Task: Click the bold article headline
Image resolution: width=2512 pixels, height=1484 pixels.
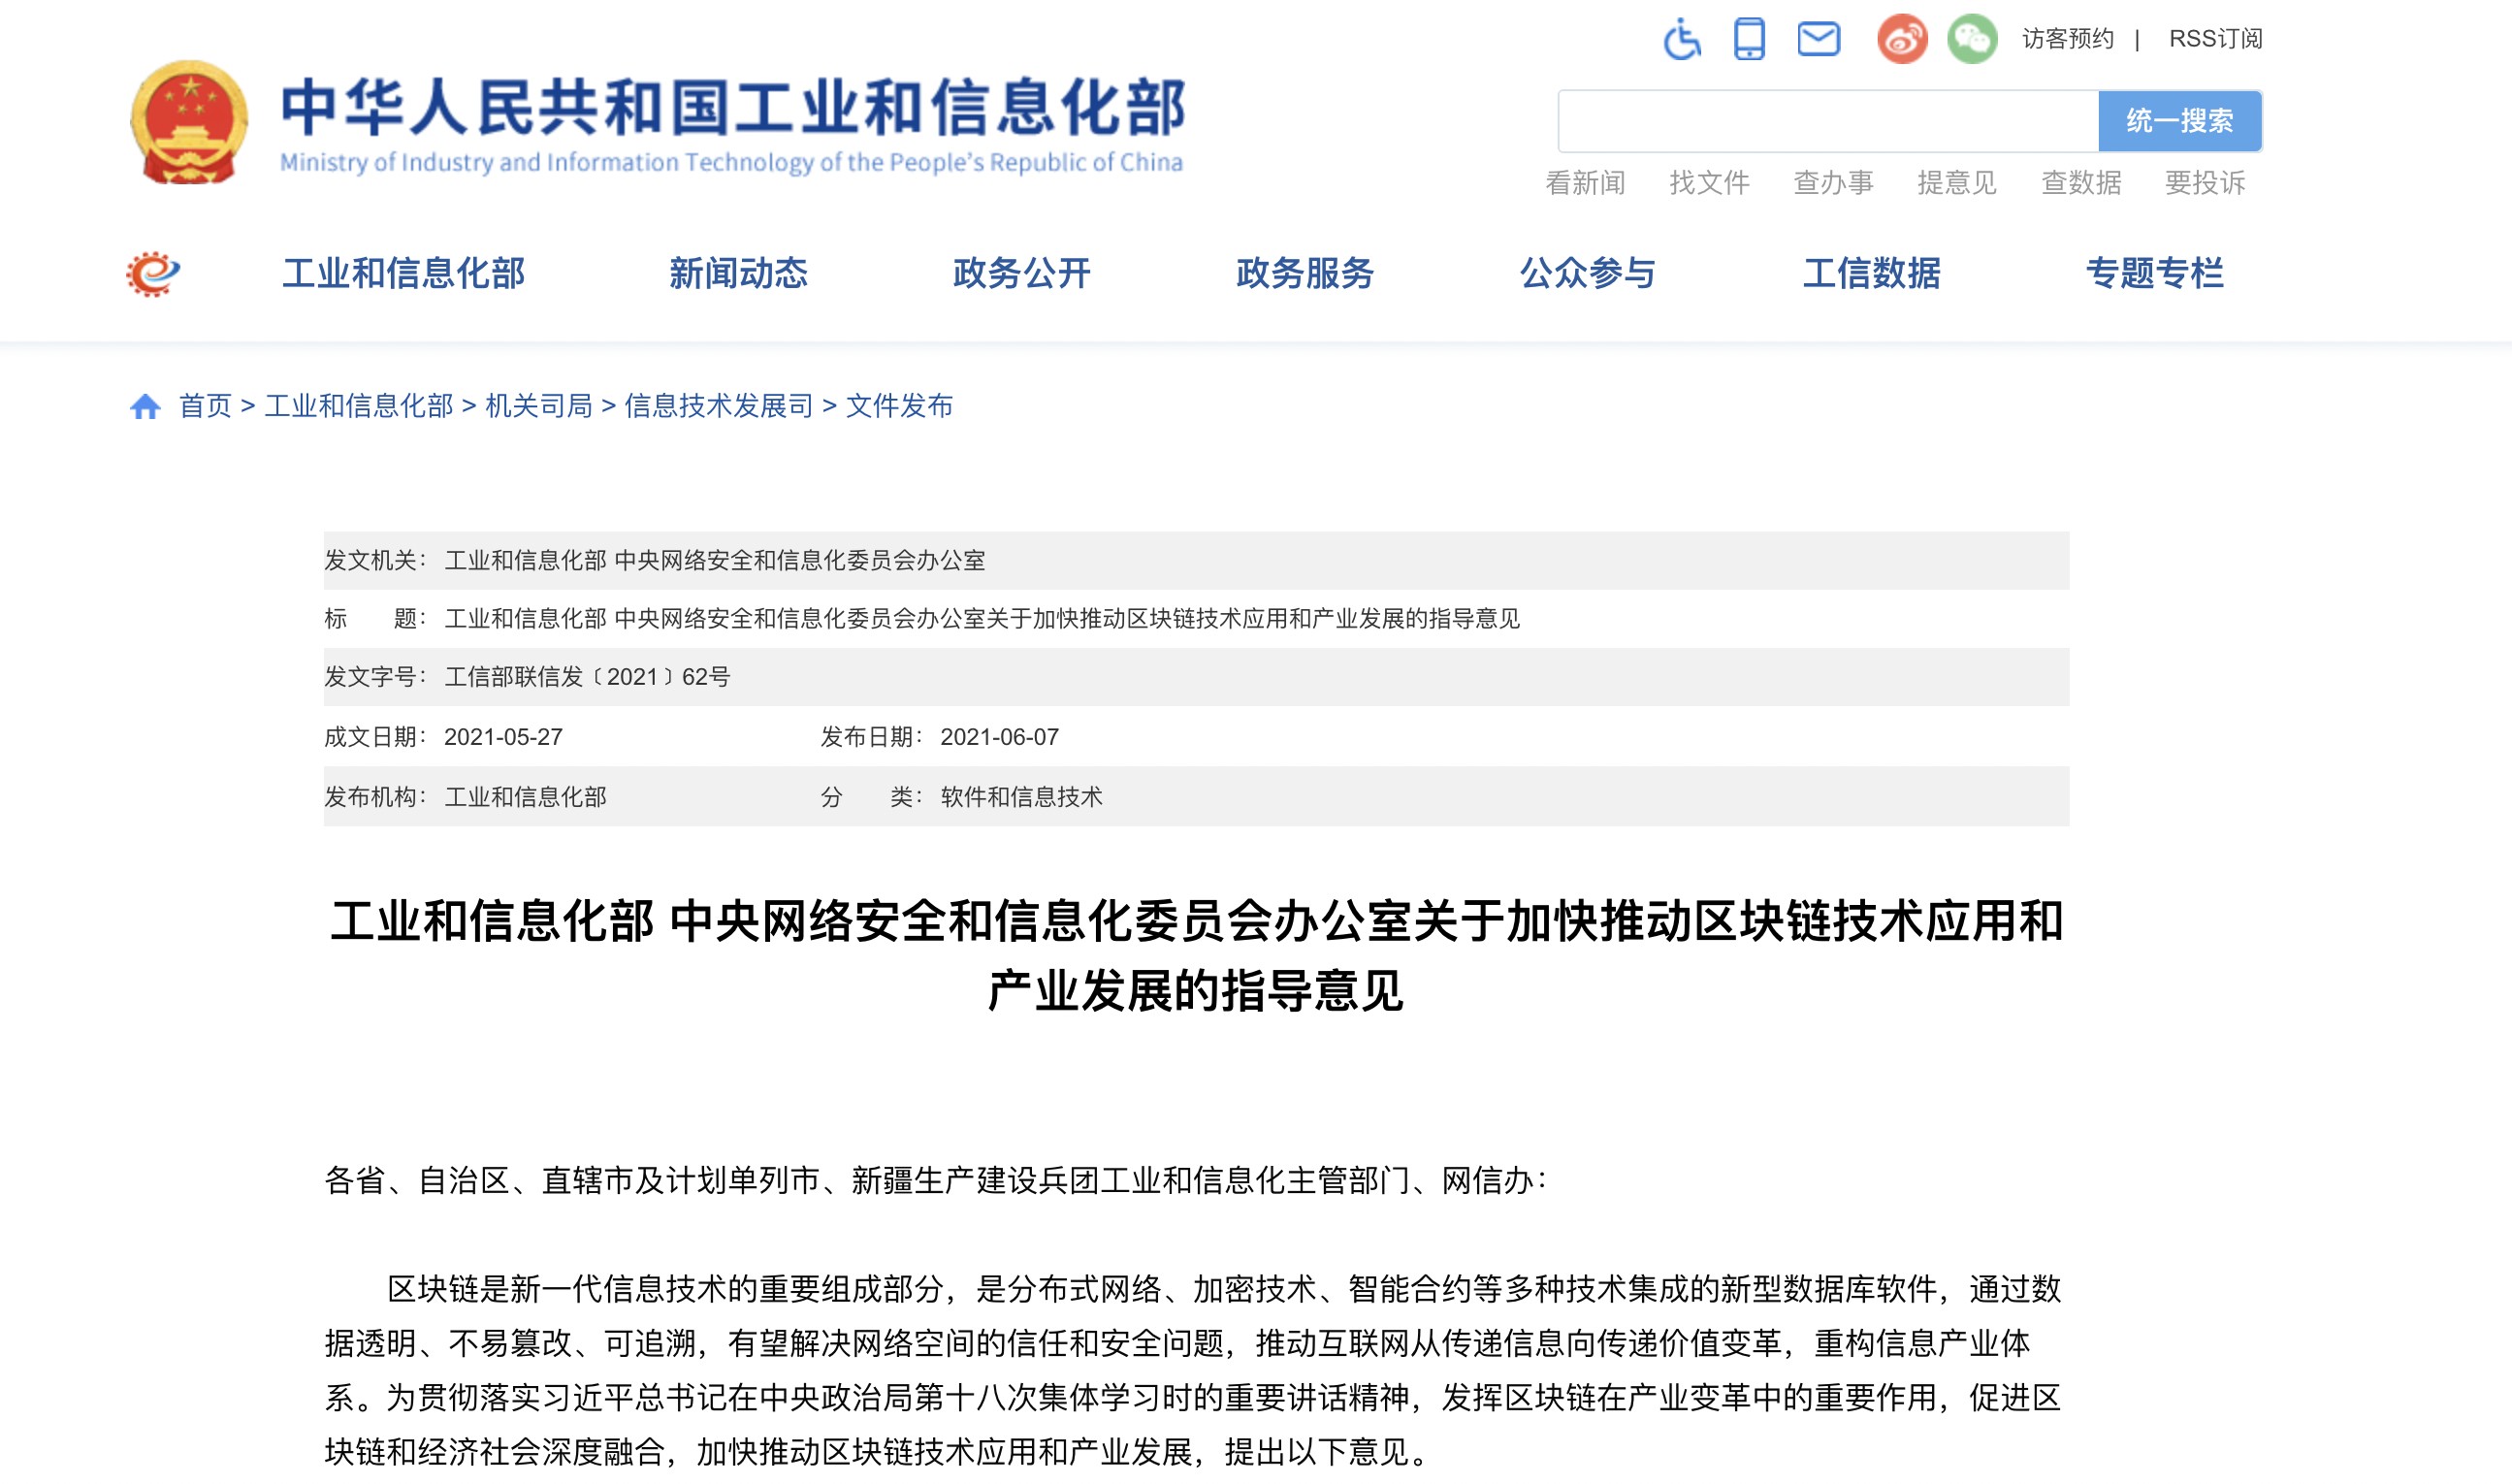Action: pyautogui.click(x=1196, y=956)
